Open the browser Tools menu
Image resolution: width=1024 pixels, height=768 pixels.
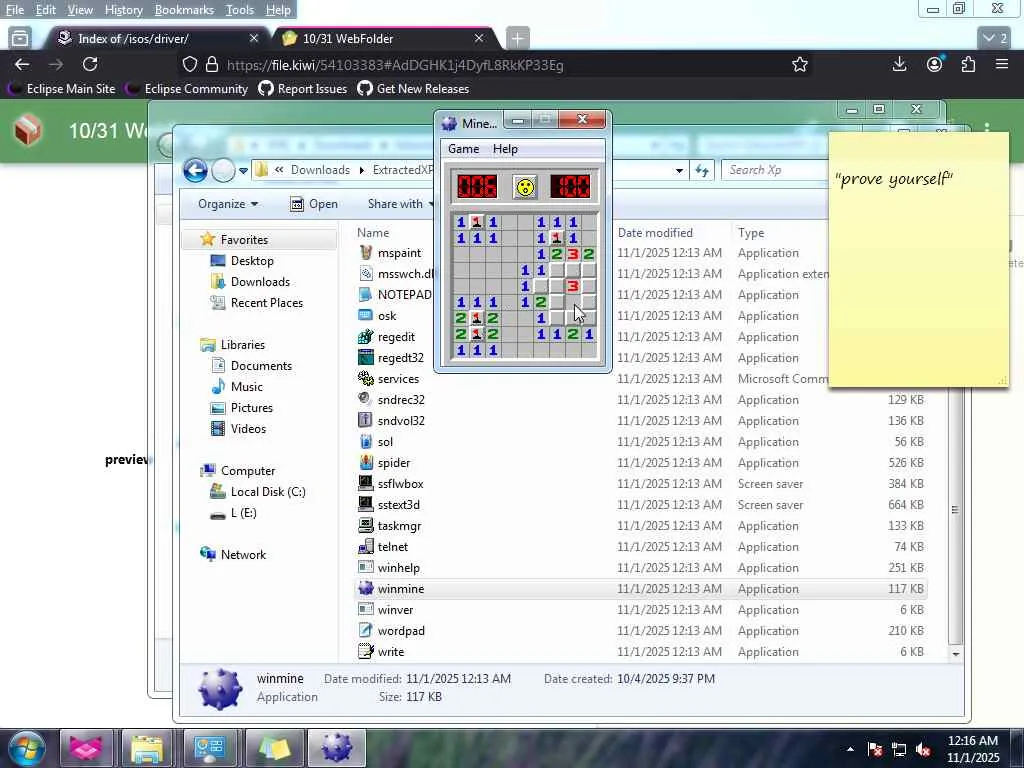[x=240, y=10]
